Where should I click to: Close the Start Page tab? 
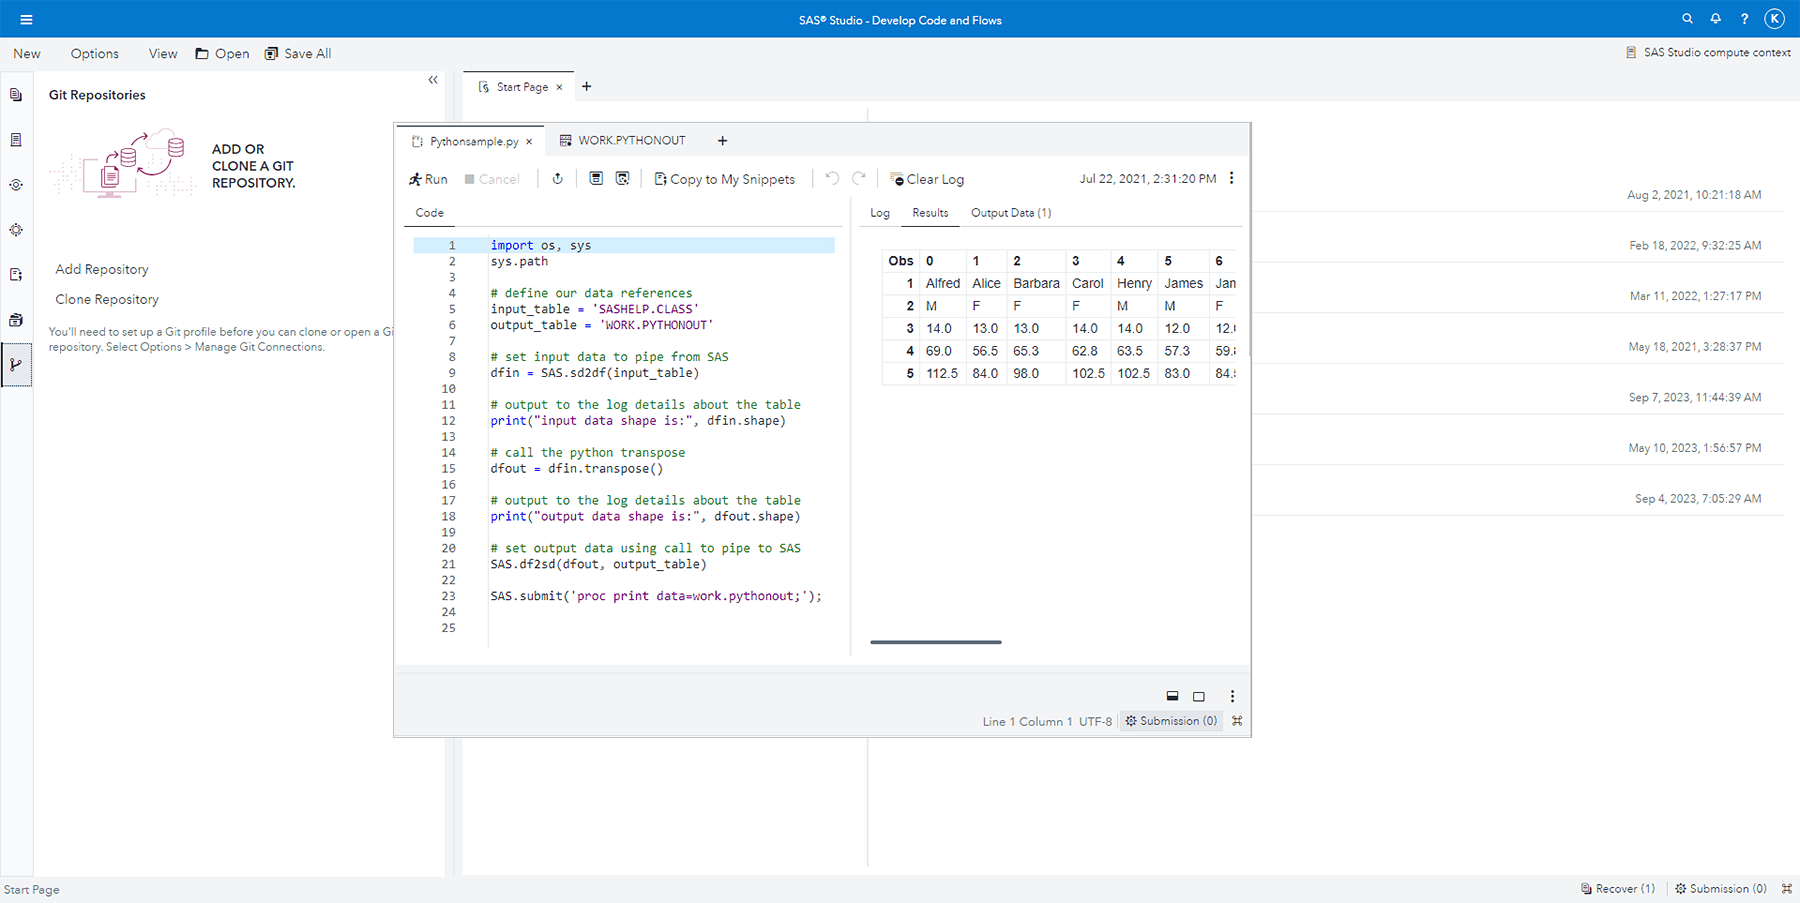[x=560, y=87]
